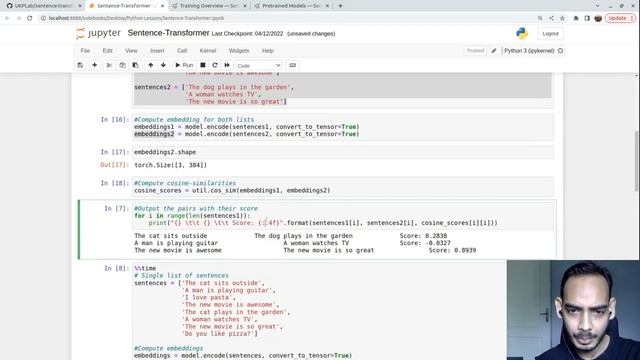Open the View menu

131,51
